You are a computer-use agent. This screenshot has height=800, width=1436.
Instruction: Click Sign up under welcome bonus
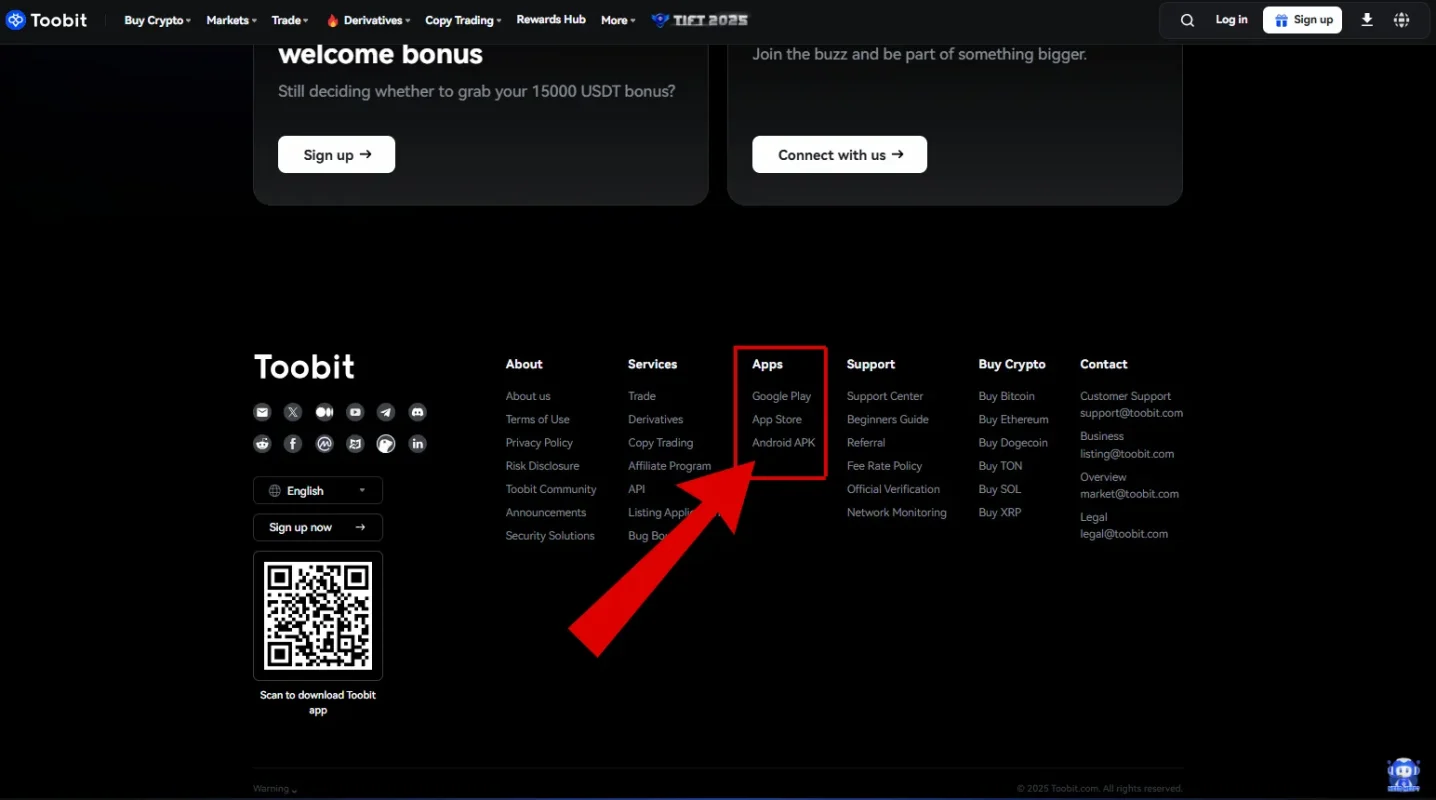[336, 155]
